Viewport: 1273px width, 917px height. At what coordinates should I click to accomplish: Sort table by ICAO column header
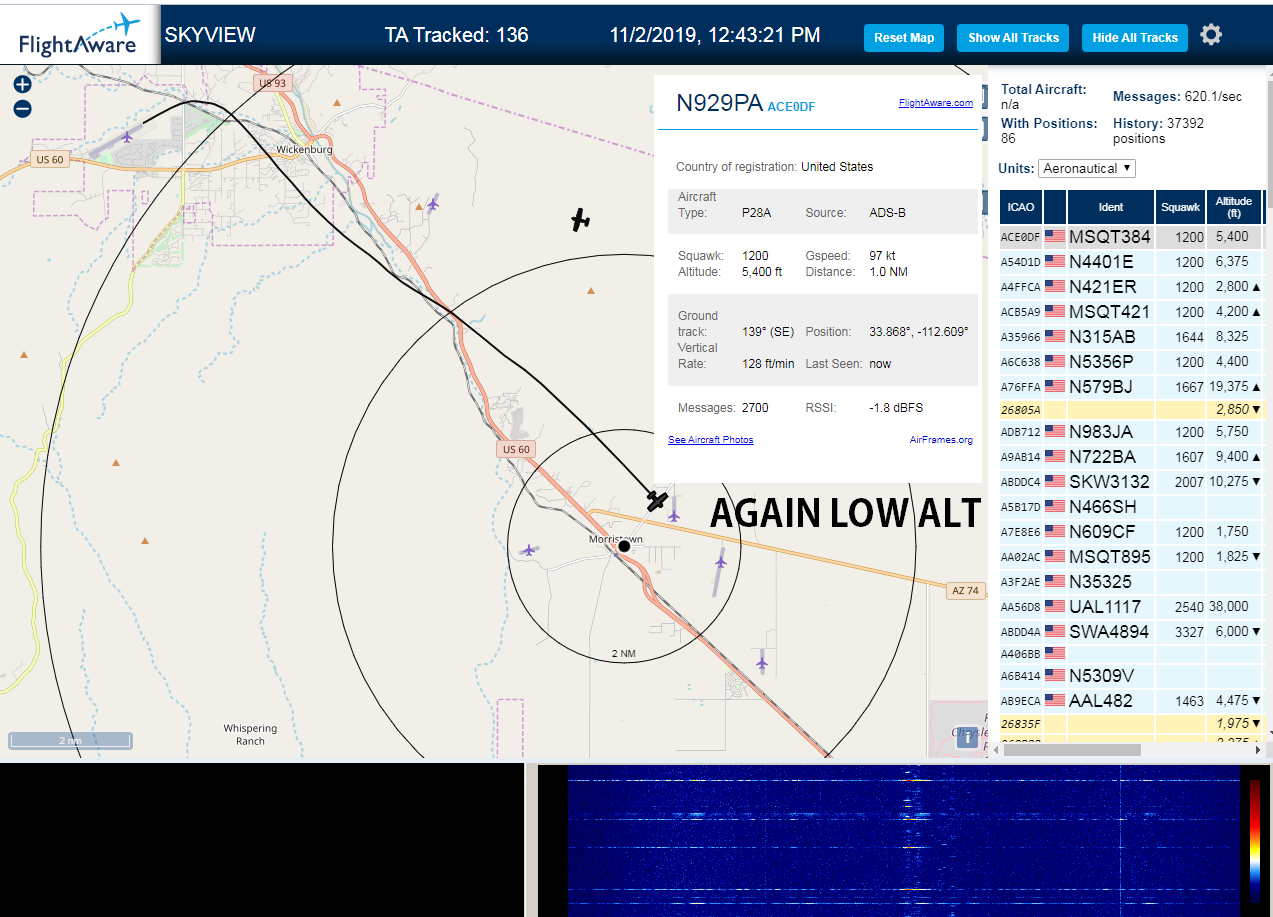1021,207
